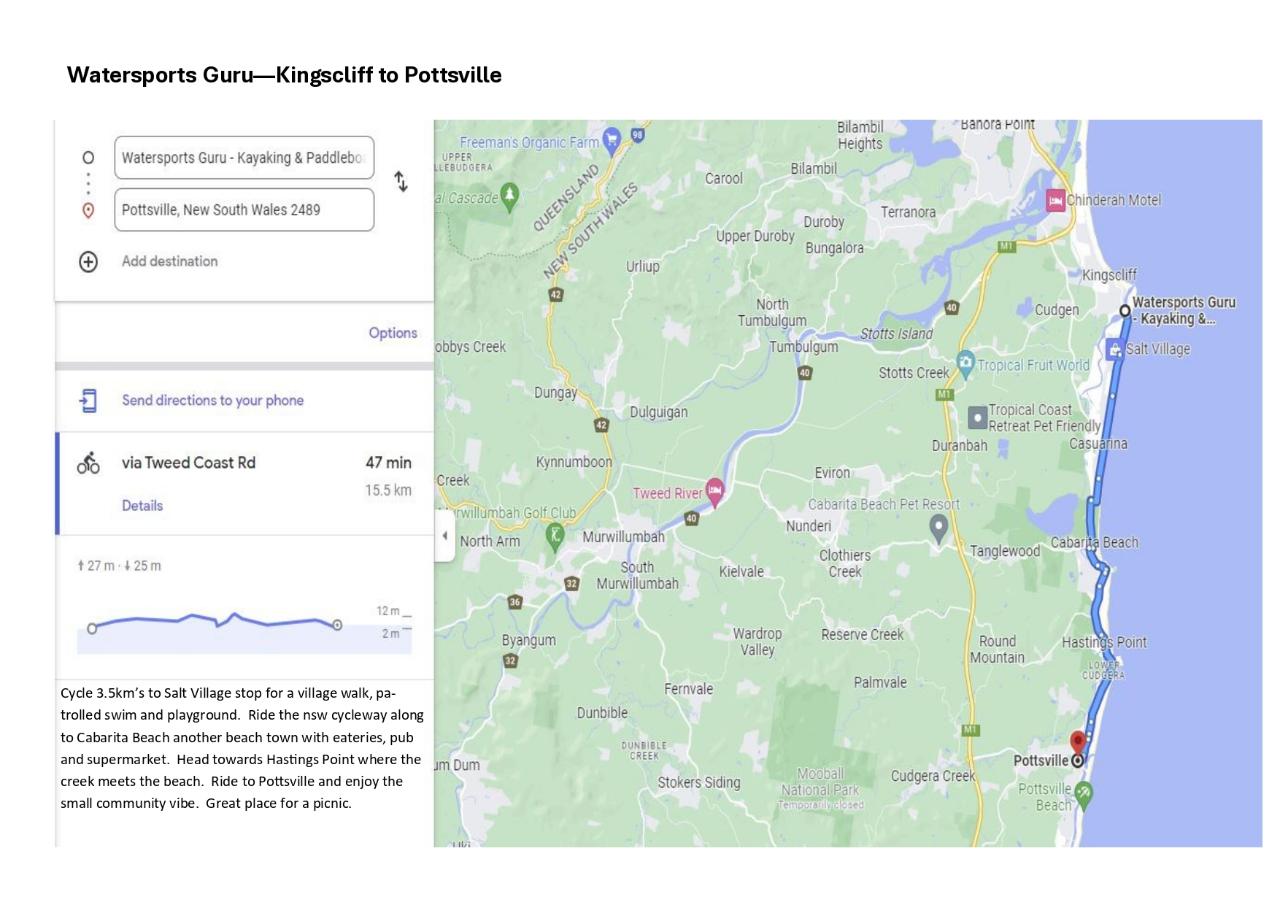Click the Salt Village shopping marker
The image size is (1280, 905).
click(x=1114, y=349)
